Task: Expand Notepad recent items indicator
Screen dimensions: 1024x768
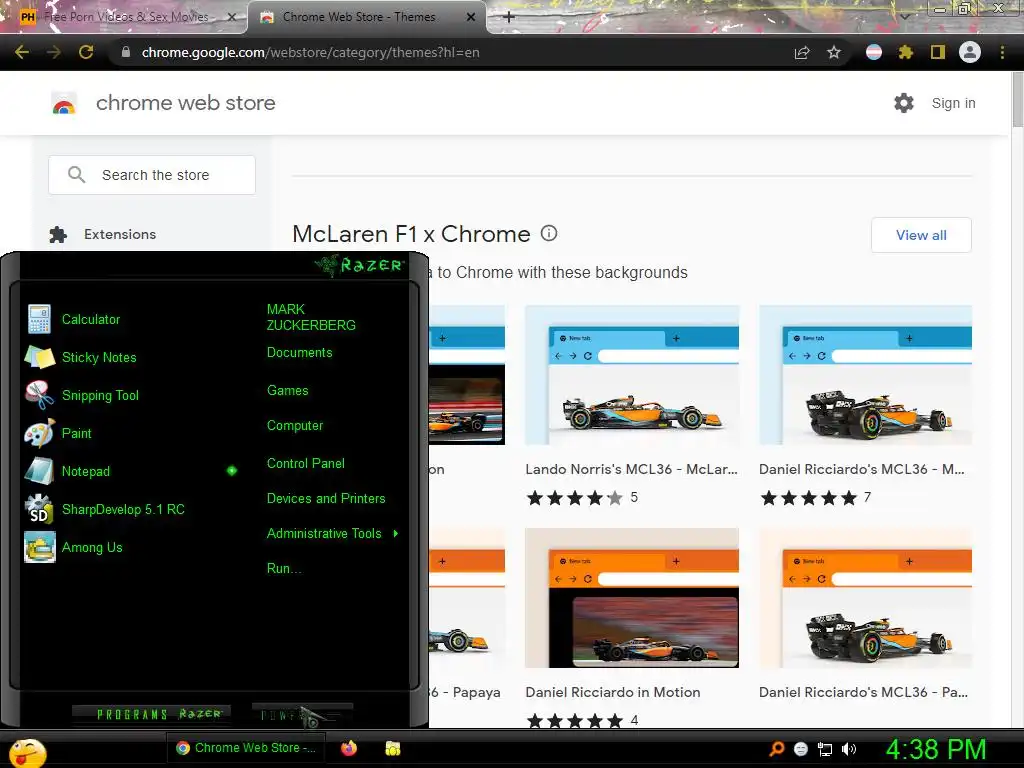Action: [x=232, y=471]
